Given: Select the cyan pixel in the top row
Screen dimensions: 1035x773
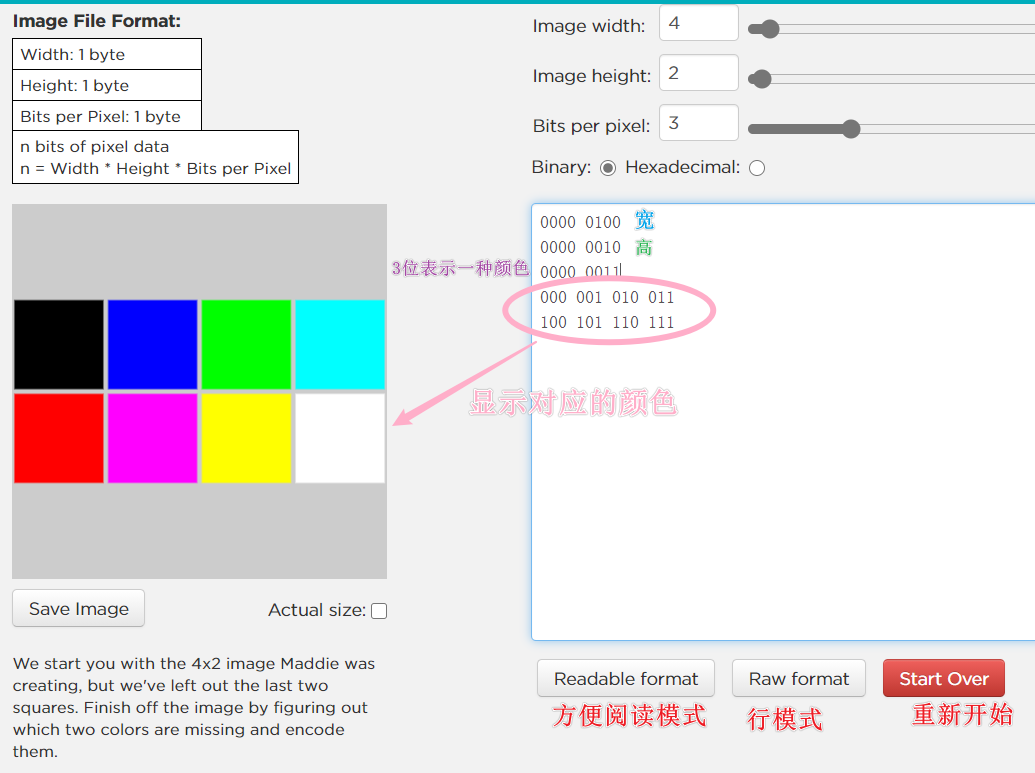Looking at the screenshot, I should pos(339,344).
